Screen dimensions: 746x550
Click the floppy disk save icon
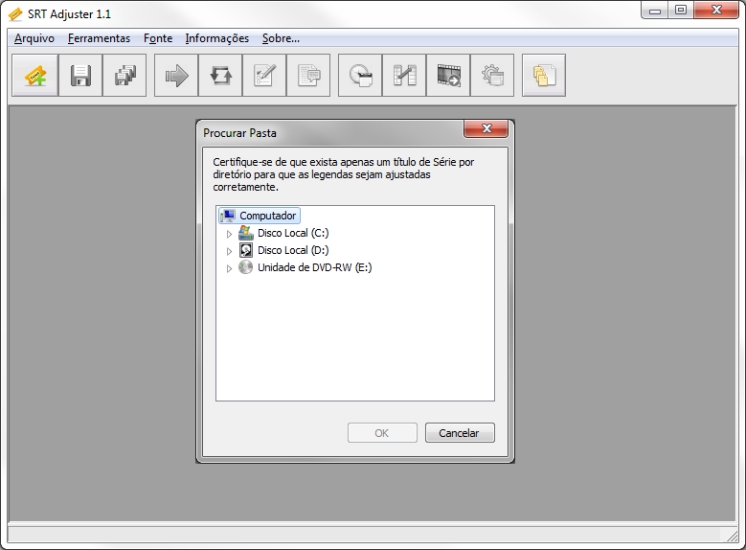point(80,76)
